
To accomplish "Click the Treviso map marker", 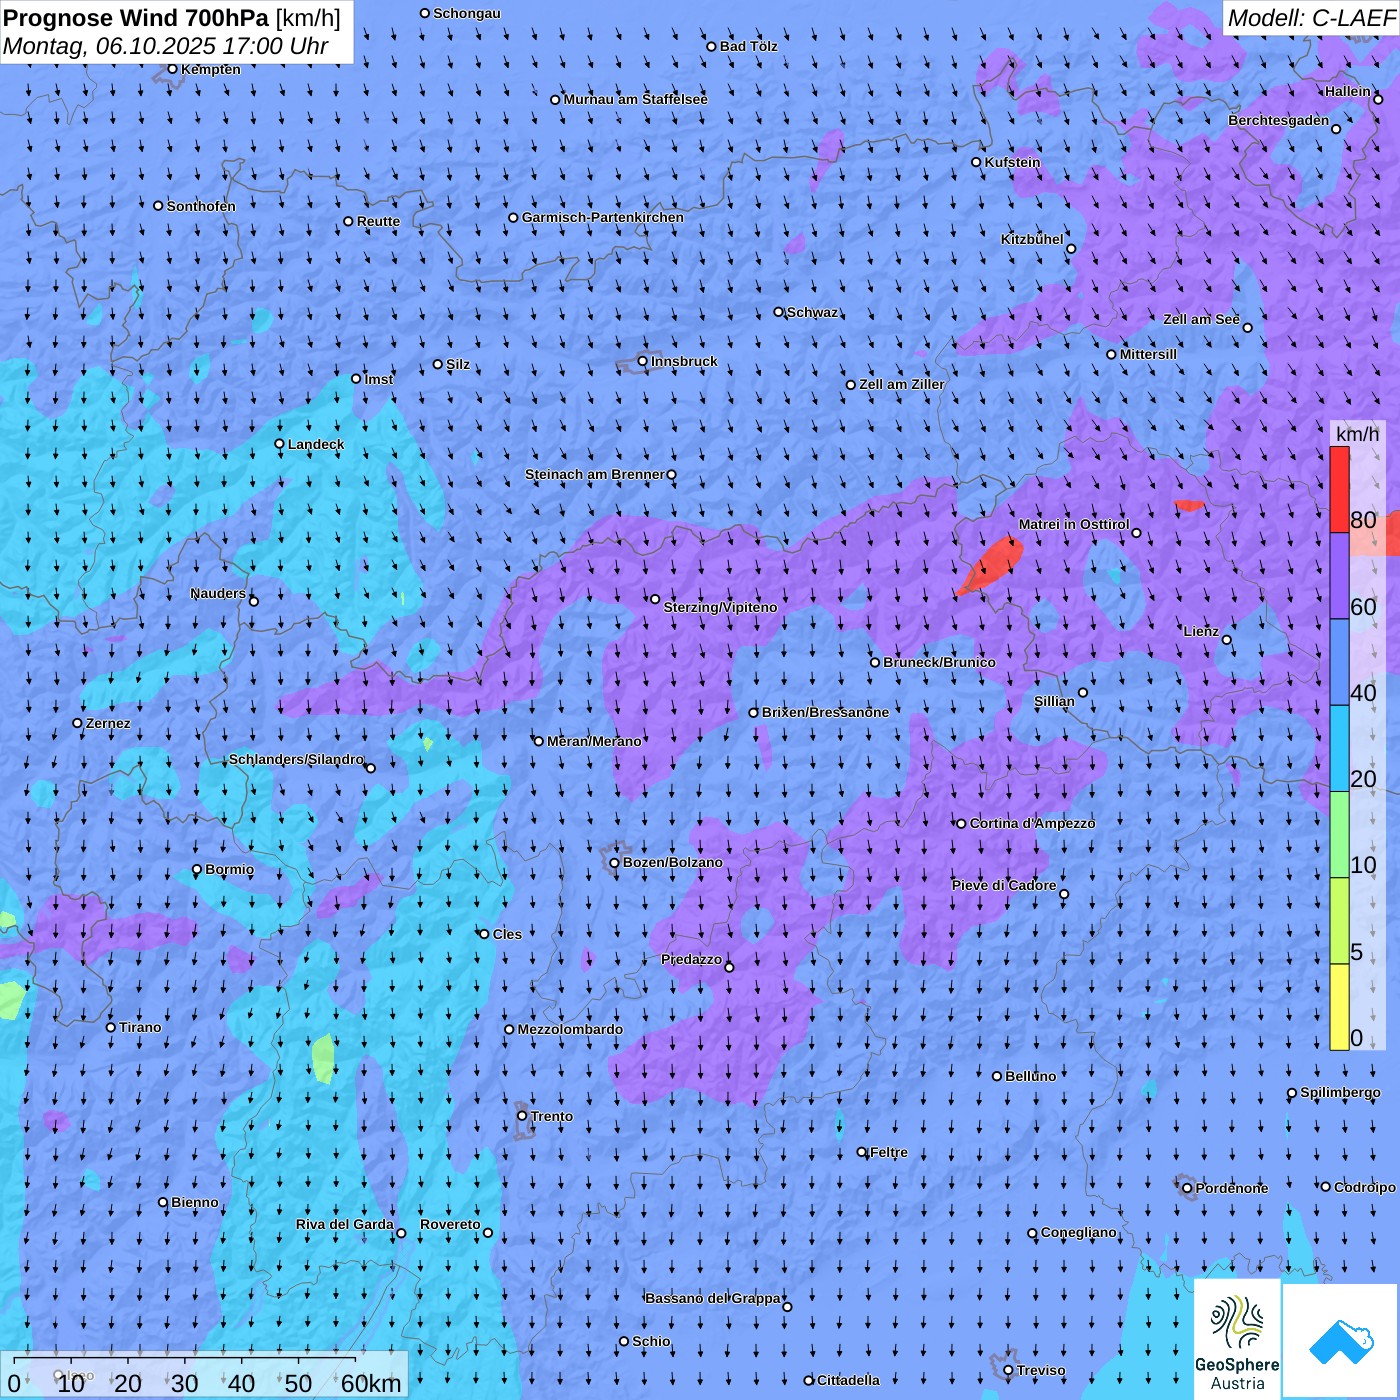I will pyautogui.click(x=1008, y=1371).
